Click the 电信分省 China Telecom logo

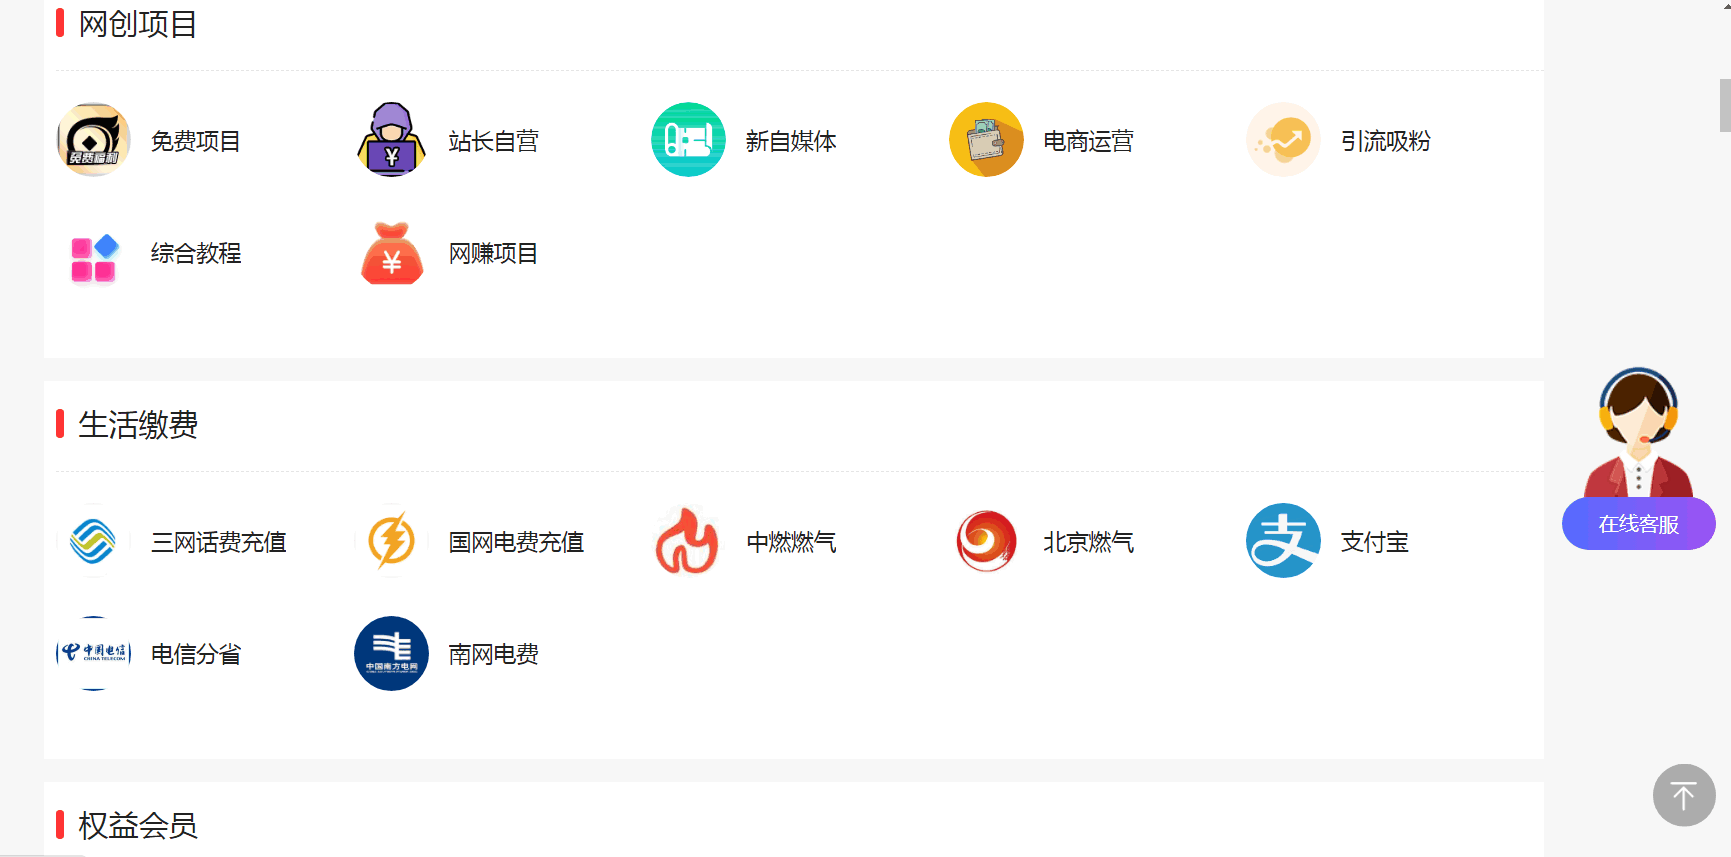pyautogui.click(x=93, y=653)
